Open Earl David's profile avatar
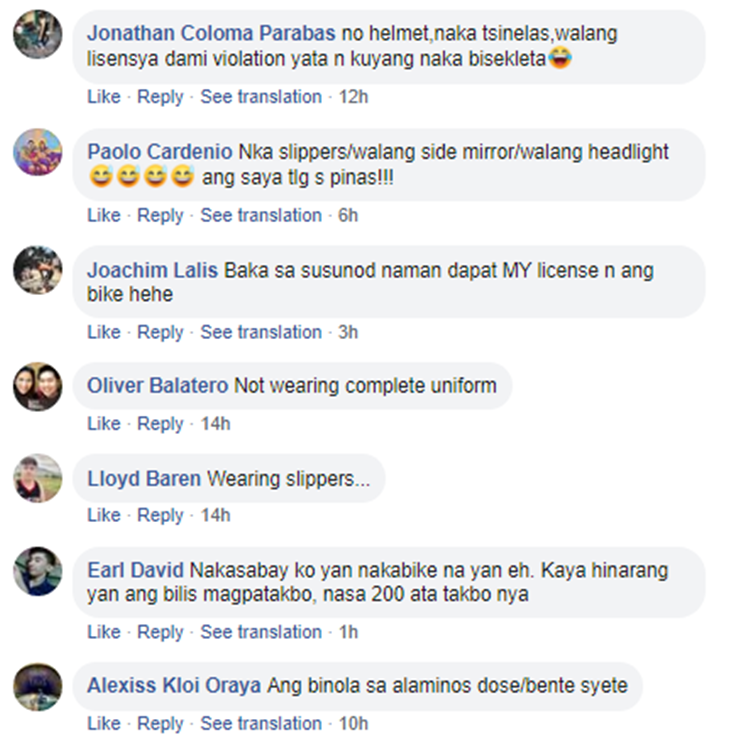This screenshot has width=750, height=742. 37,571
